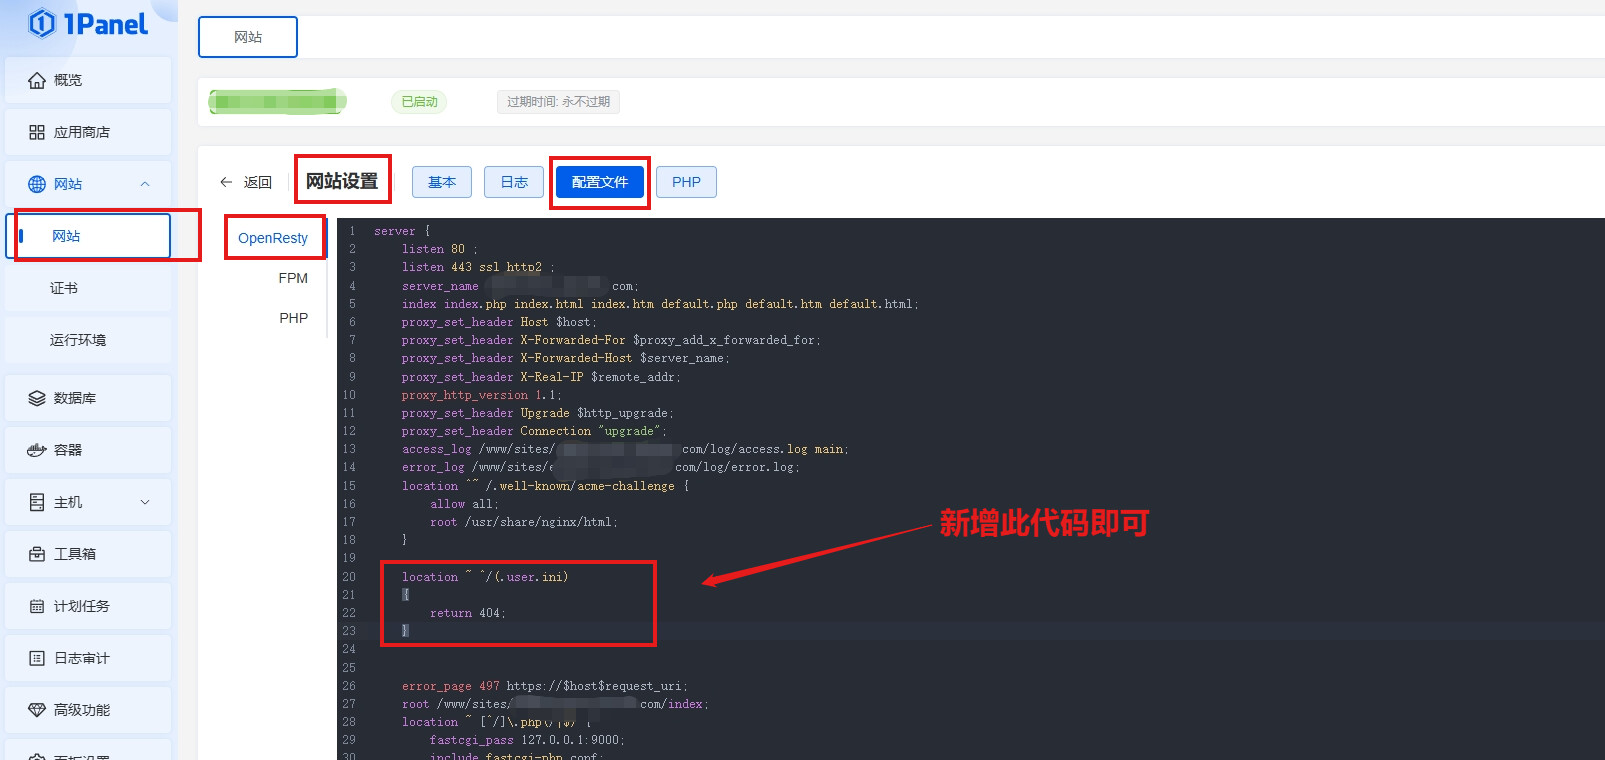
Task: Open 应用商店 in the sidebar
Action: (88, 132)
